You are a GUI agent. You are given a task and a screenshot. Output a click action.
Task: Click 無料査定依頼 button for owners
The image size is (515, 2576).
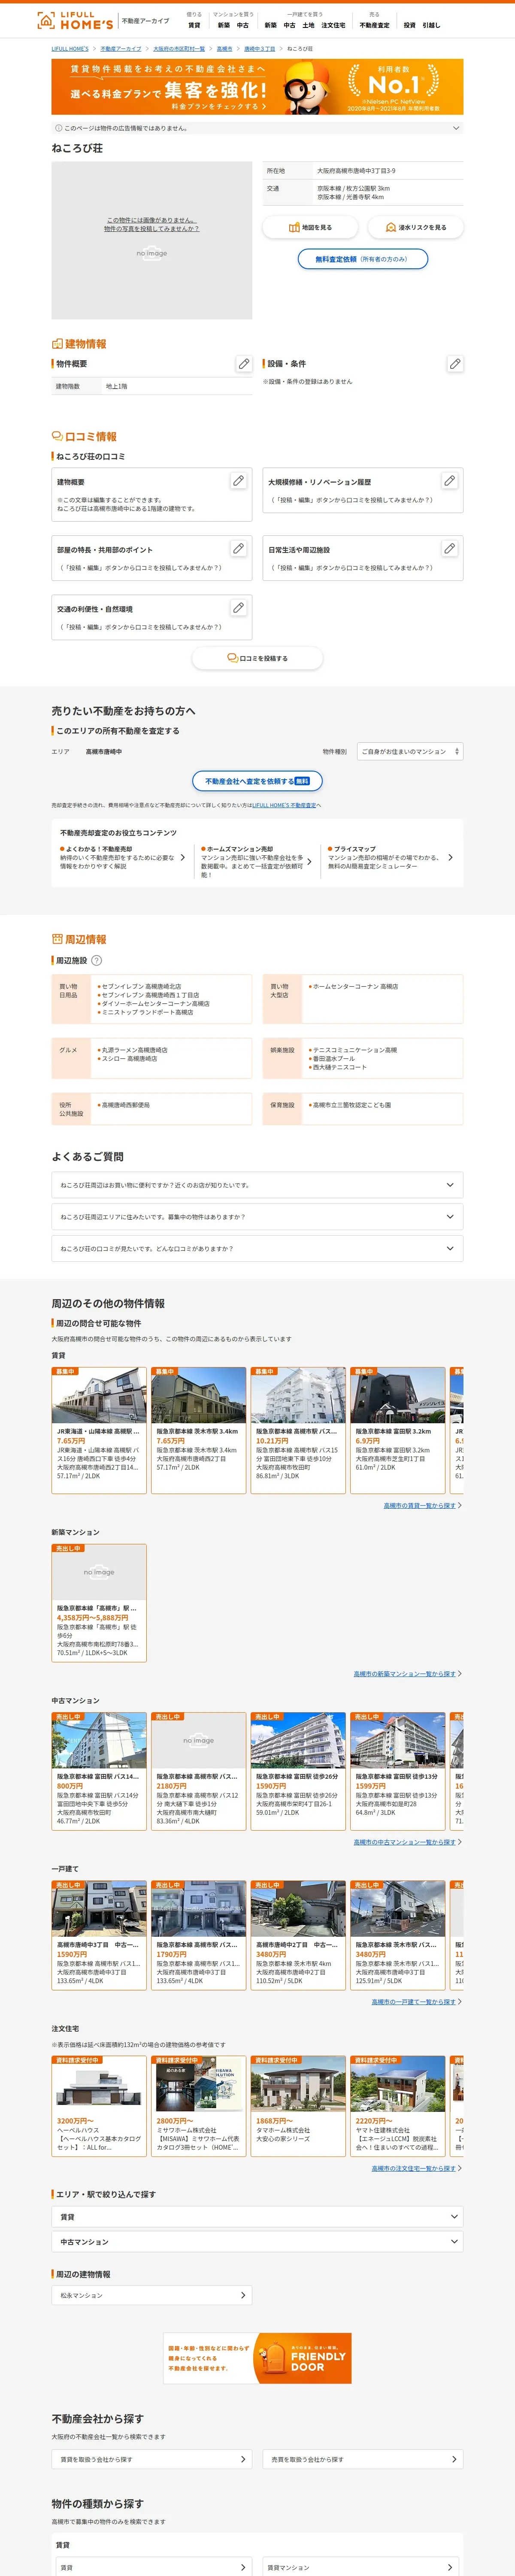coord(363,259)
